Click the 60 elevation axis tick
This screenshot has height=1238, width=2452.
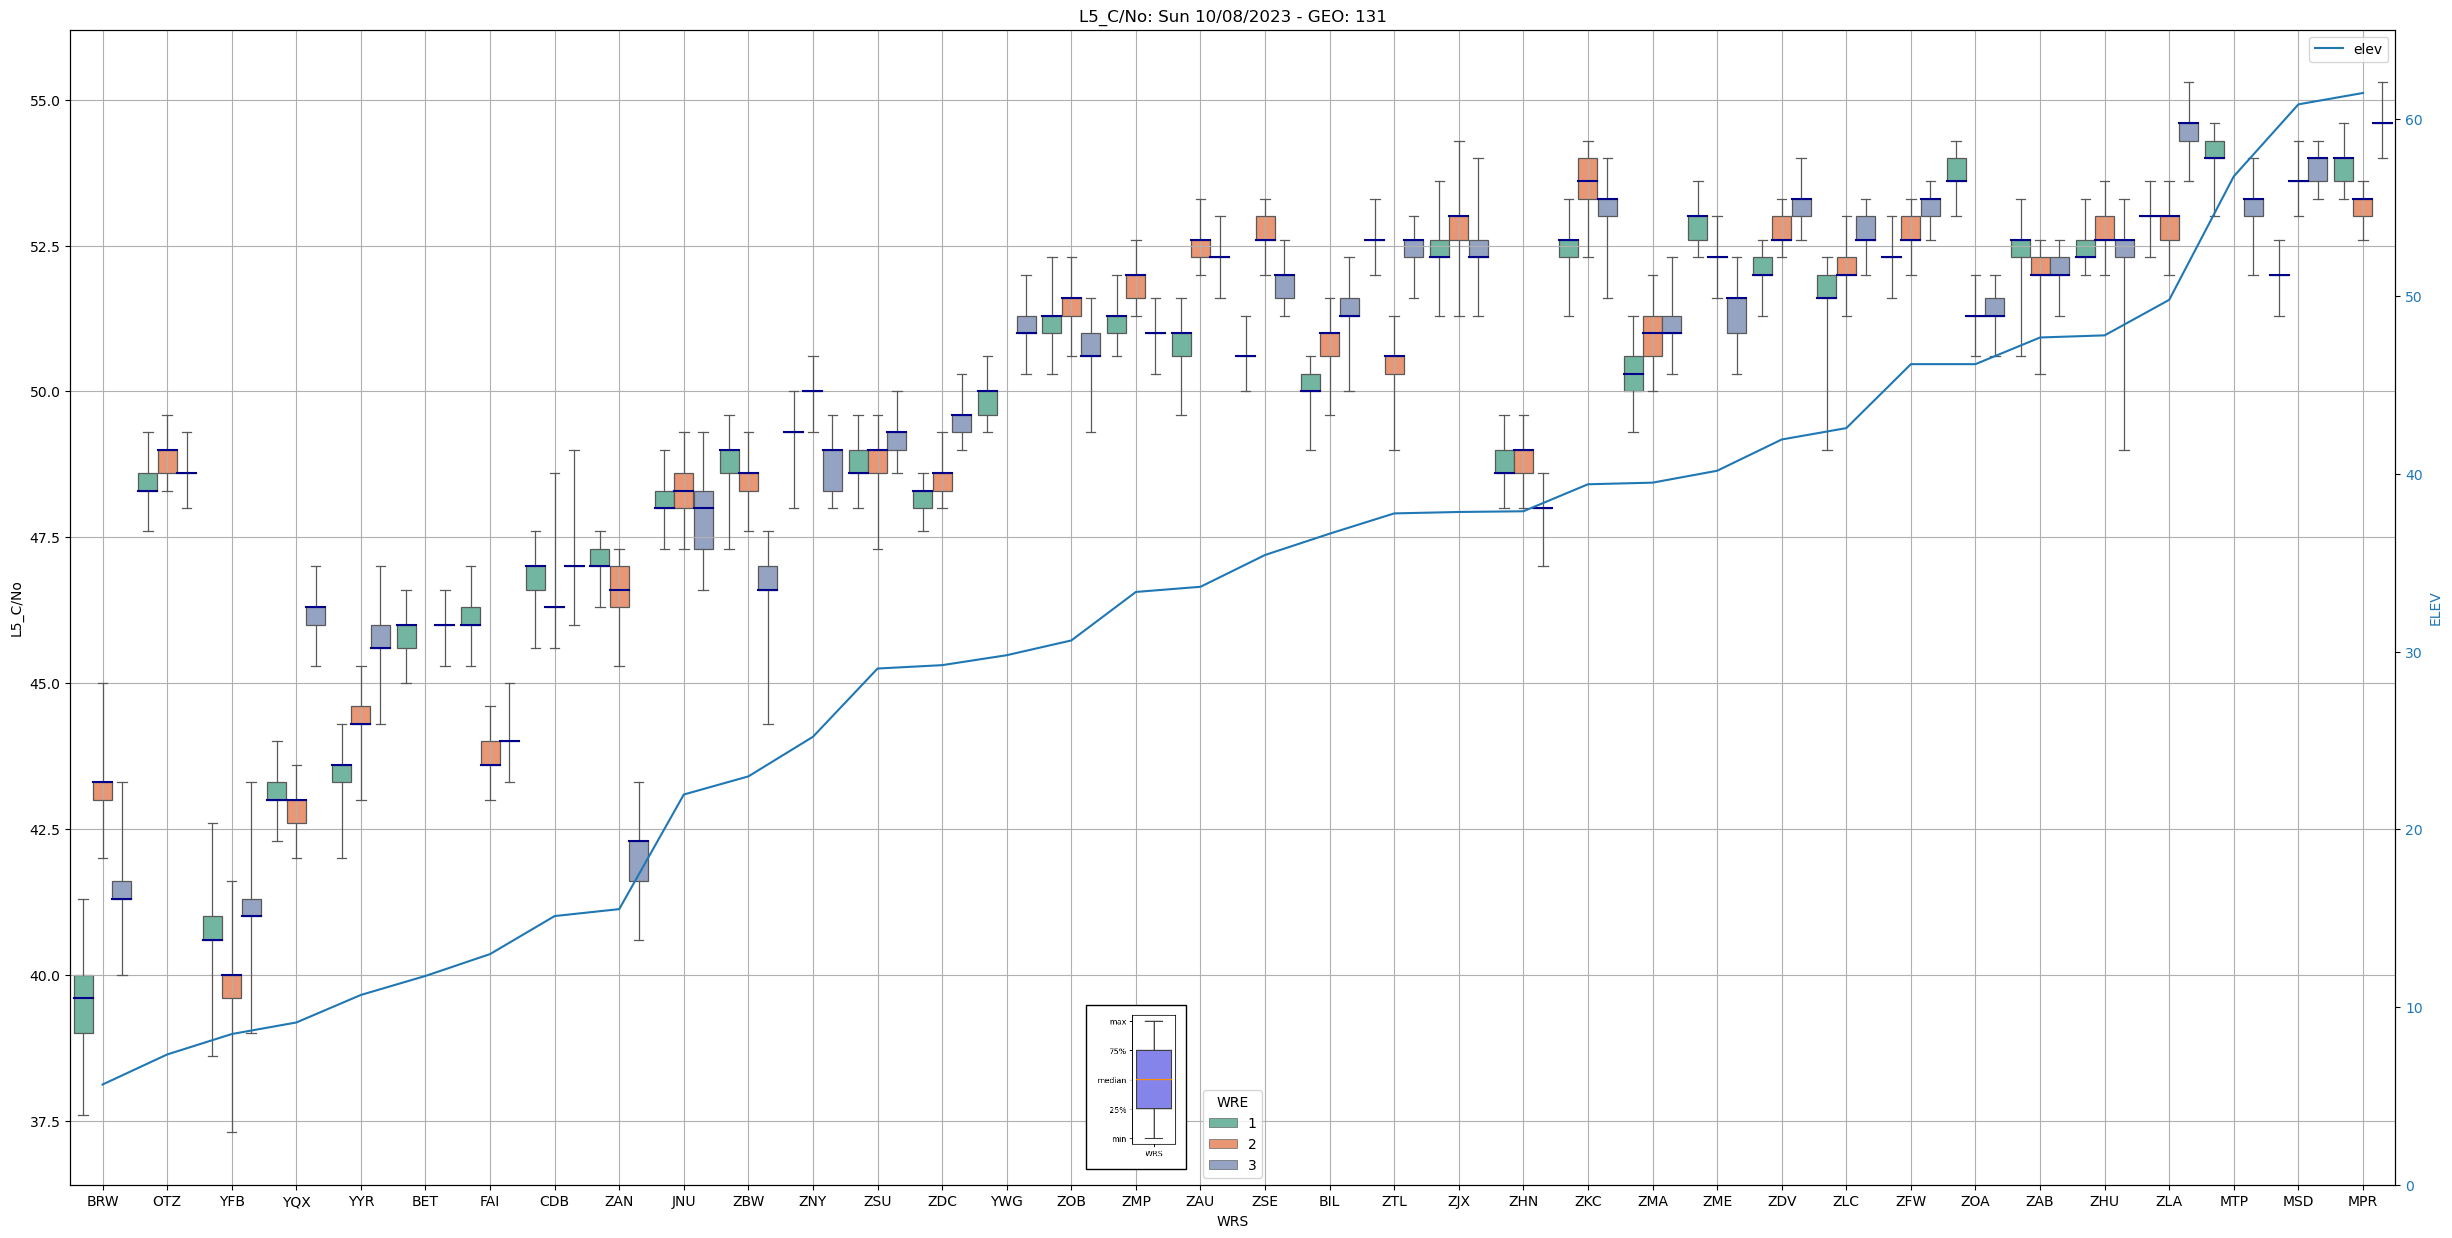(x=2414, y=120)
